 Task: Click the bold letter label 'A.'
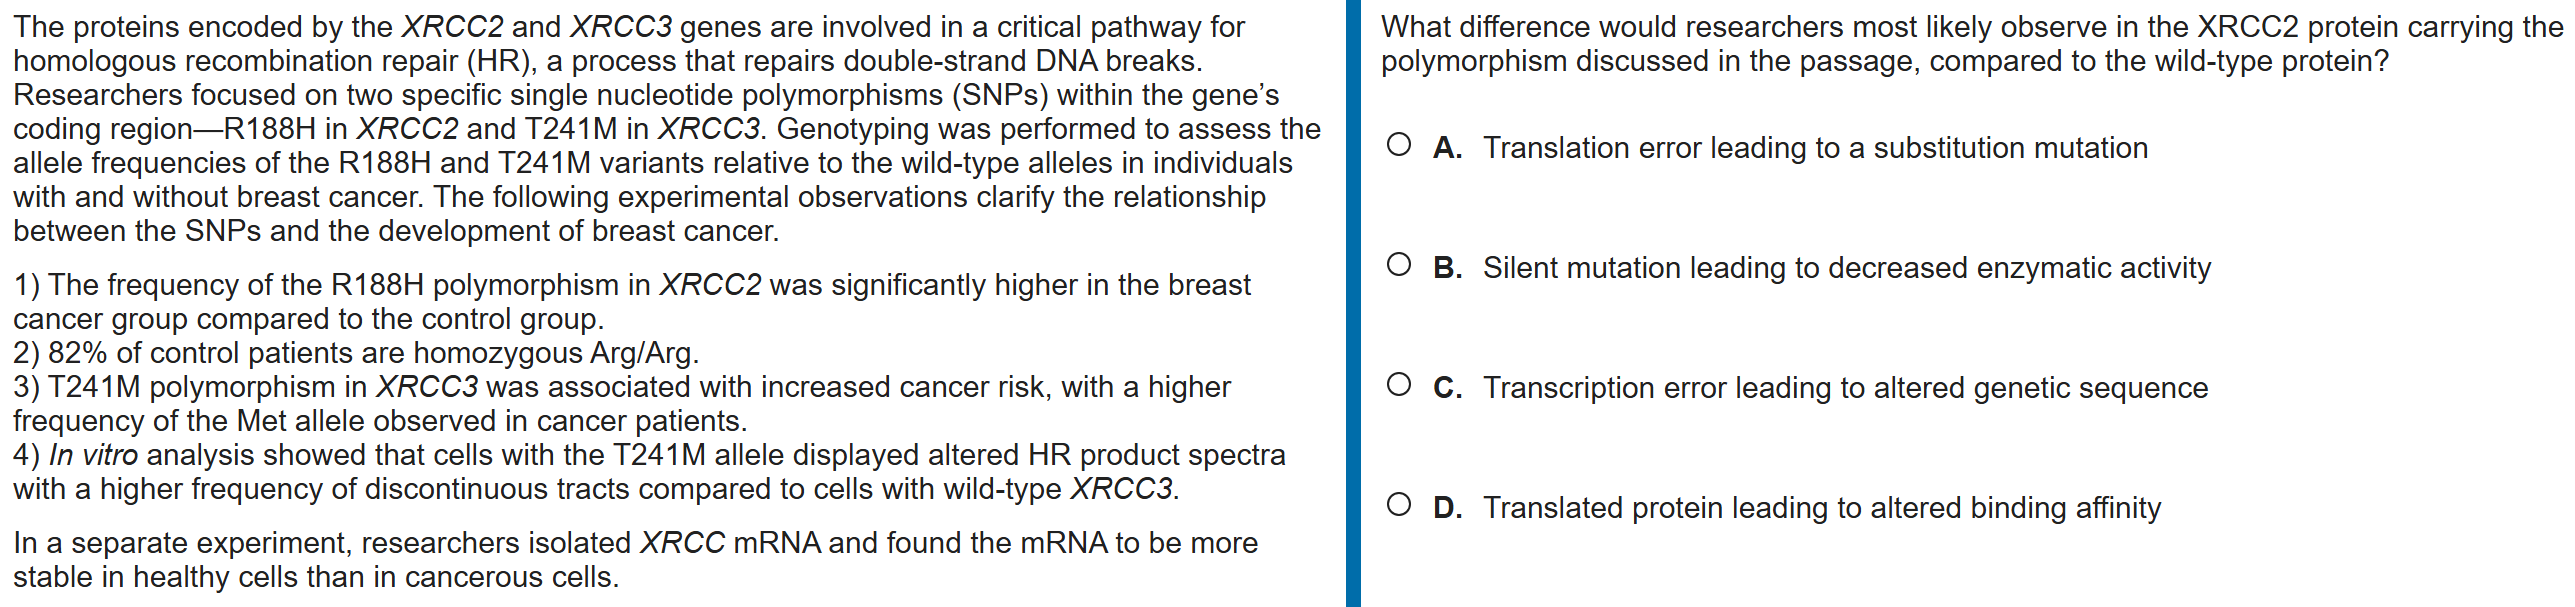[x=1447, y=148]
